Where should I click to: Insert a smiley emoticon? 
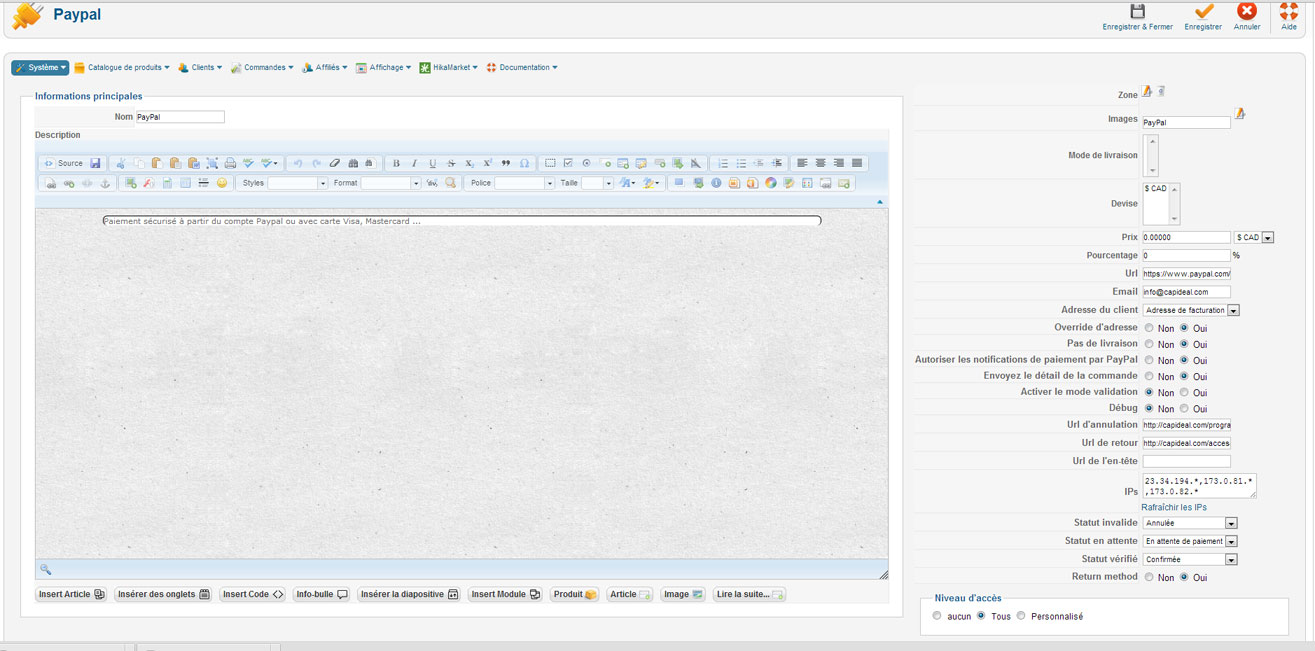click(x=222, y=183)
